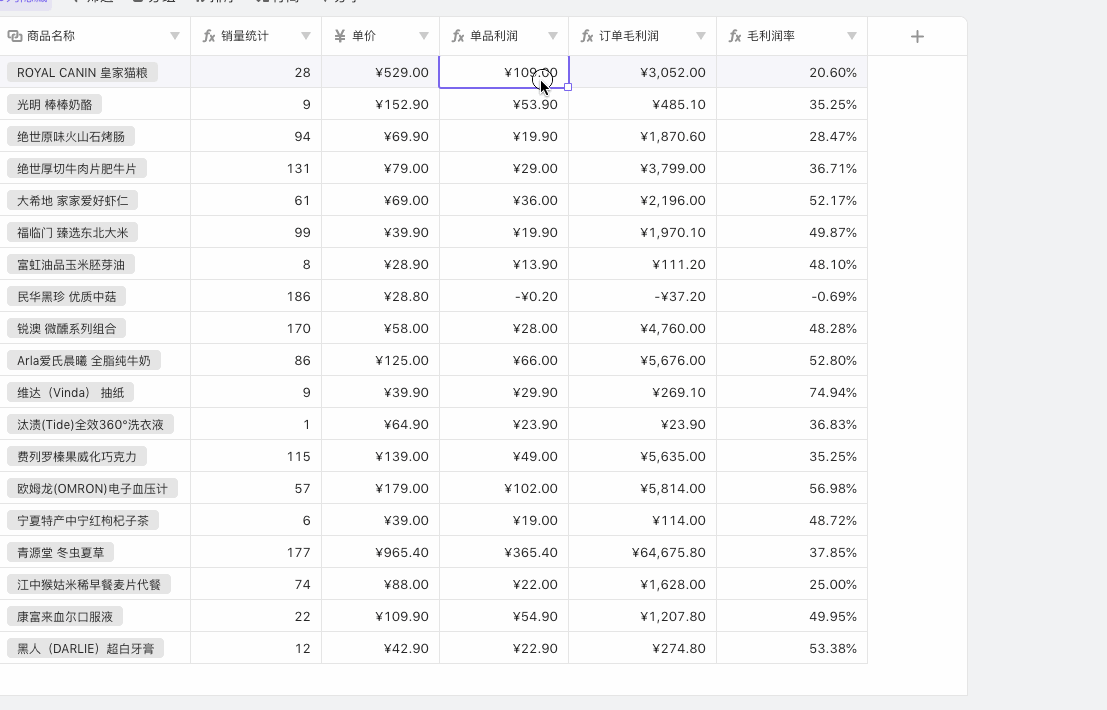Expand the 销量统计 column header menu arrow

click(306, 36)
